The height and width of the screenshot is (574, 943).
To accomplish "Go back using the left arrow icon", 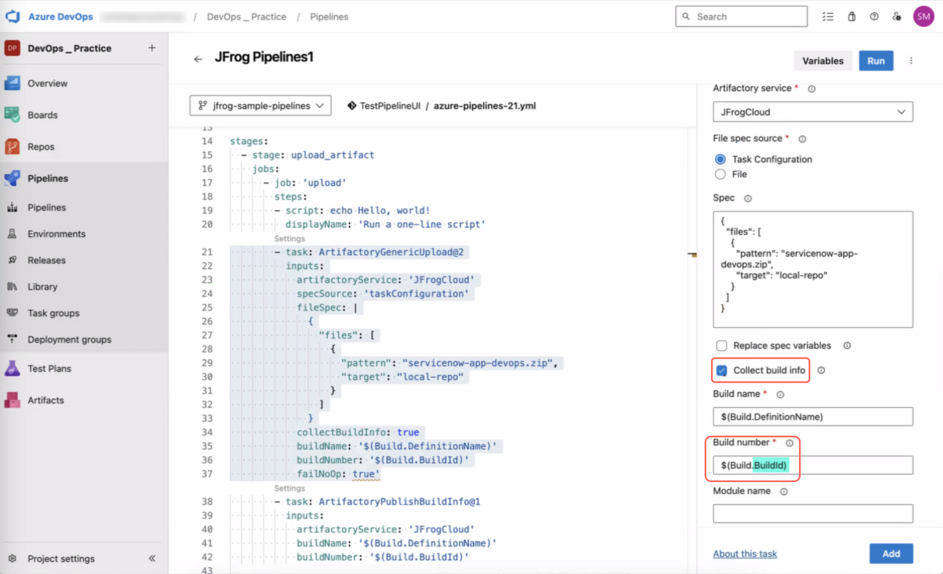I will pos(198,59).
